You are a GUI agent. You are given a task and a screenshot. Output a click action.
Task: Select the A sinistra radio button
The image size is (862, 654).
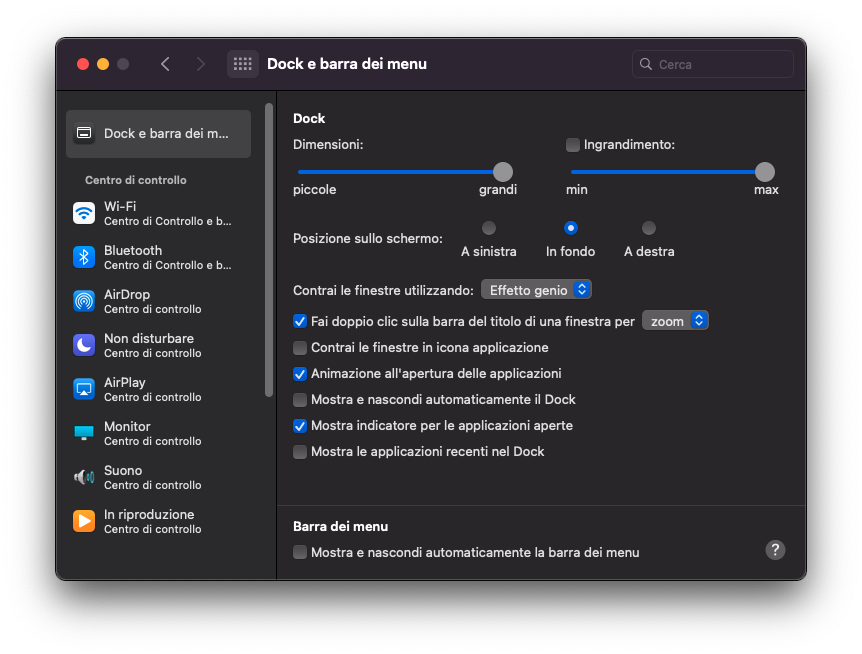(489, 228)
